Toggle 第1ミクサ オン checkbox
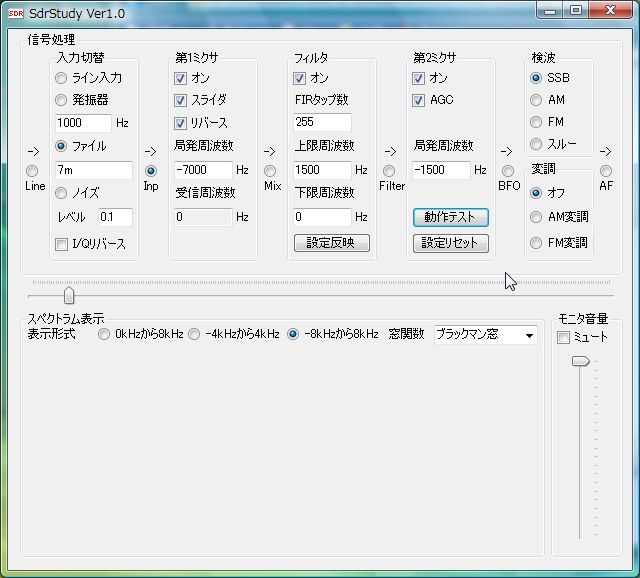Image resolution: width=640 pixels, height=578 pixels. (180, 78)
